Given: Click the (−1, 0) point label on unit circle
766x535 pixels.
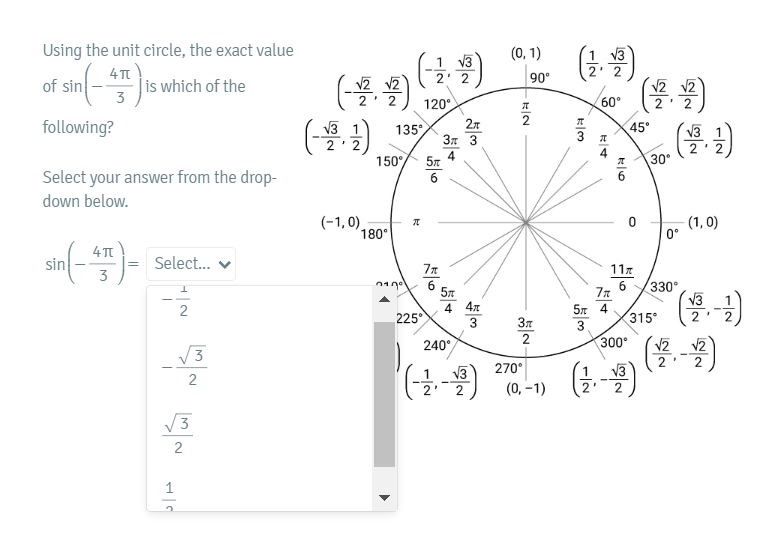Looking at the screenshot, I should tap(340, 222).
